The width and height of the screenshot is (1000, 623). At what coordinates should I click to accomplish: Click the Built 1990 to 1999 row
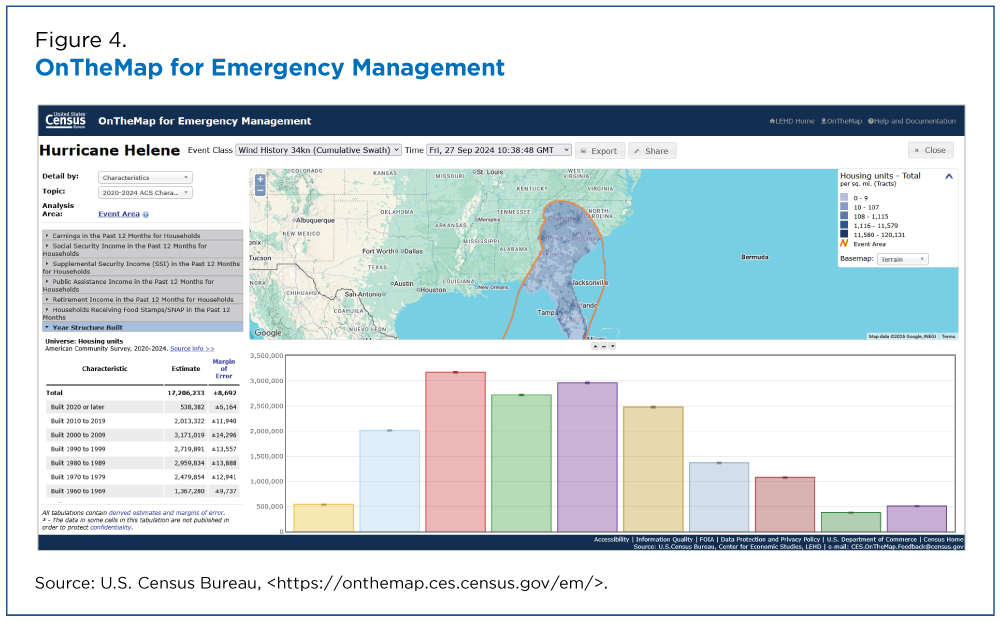pyautogui.click(x=142, y=449)
